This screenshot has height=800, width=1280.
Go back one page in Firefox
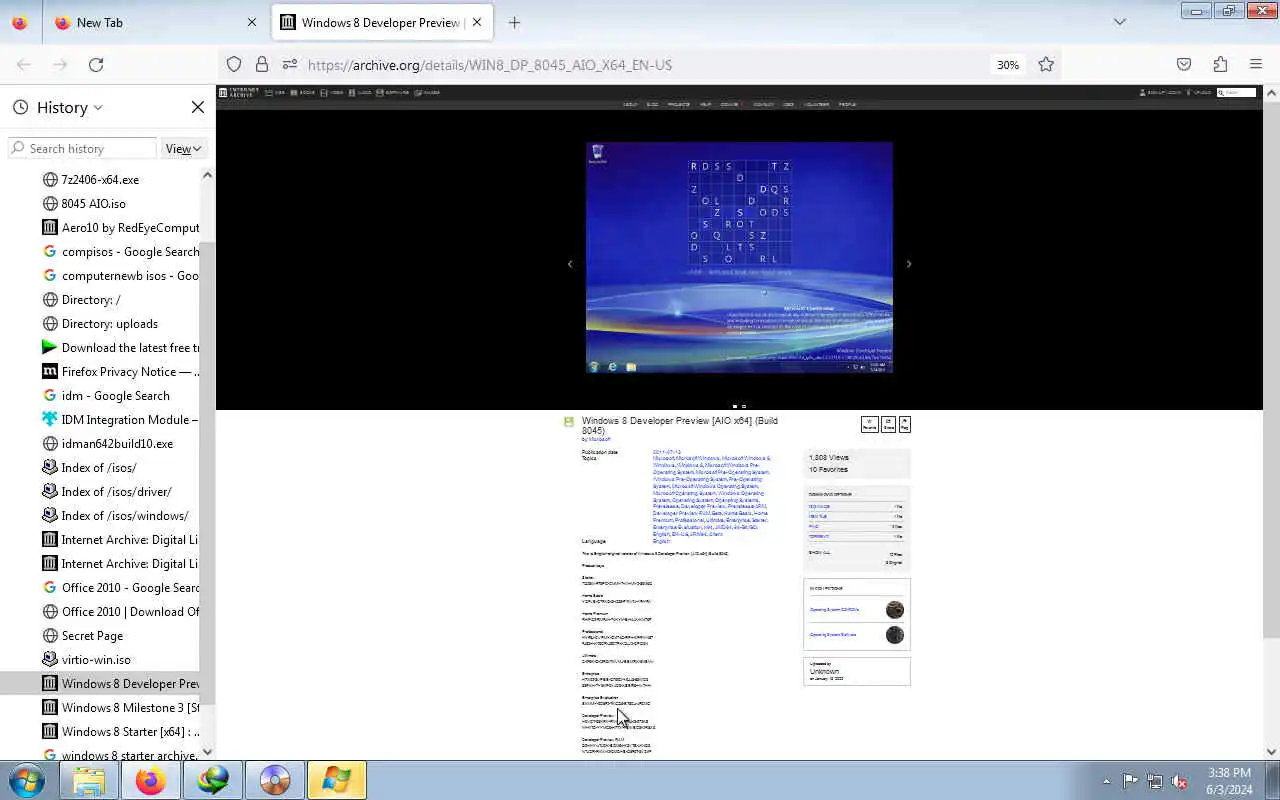tap(24, 64)
